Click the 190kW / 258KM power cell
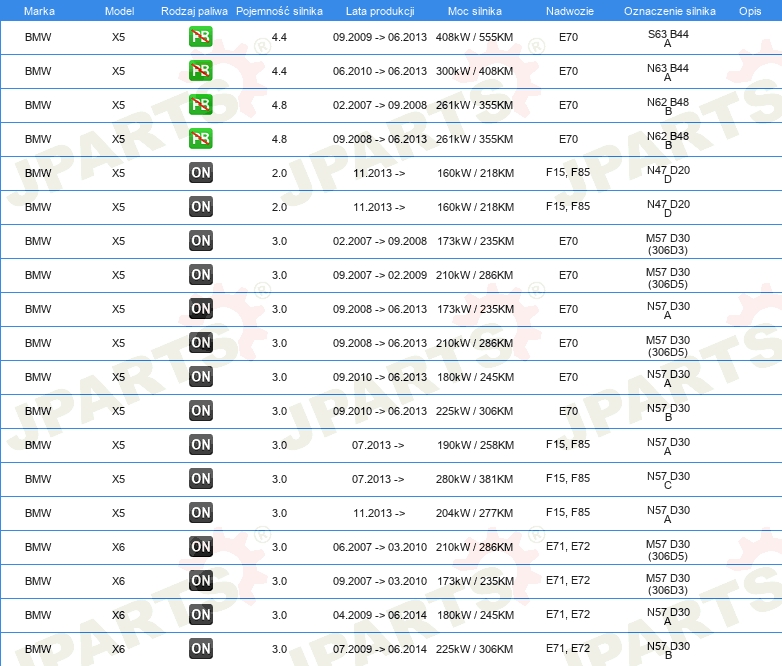The height and width of the screenshot is (666, 782). point(475,445)
